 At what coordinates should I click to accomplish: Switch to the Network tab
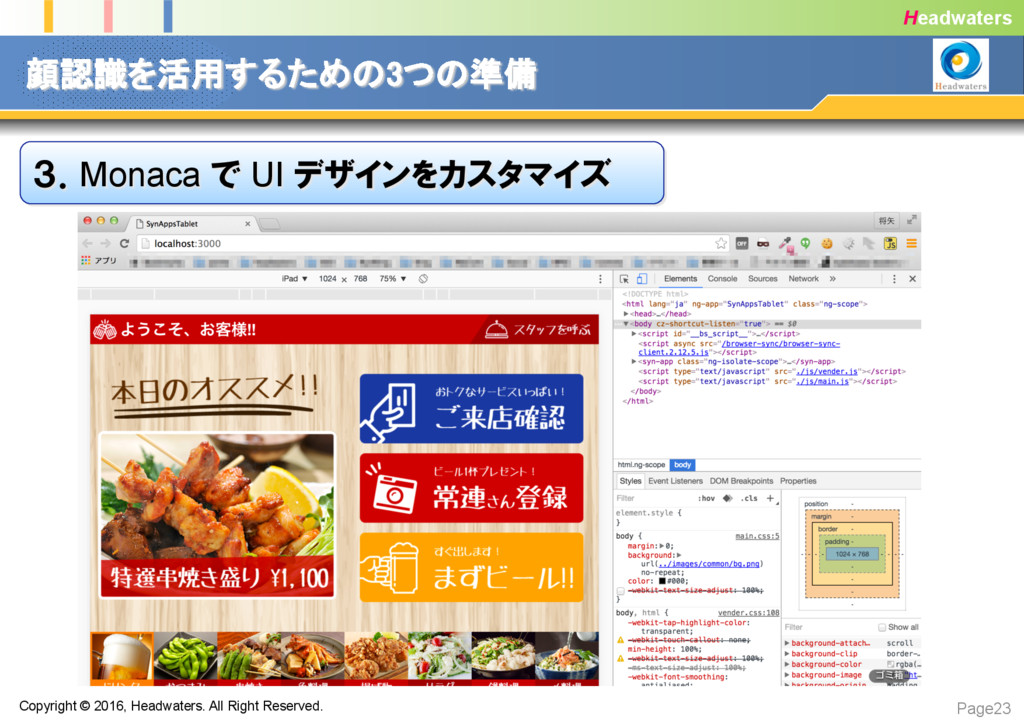click(803, 279)
